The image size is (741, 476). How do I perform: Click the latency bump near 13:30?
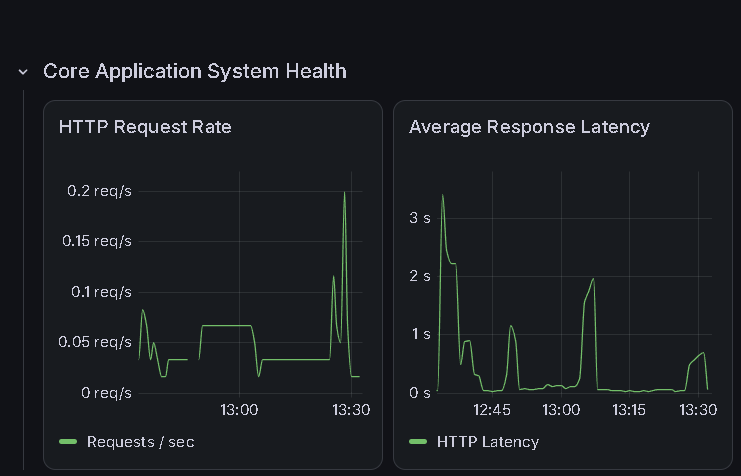click(698, 357)
